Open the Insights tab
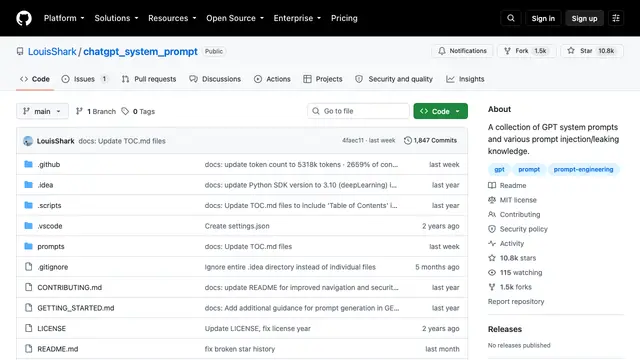 [465, 79]
